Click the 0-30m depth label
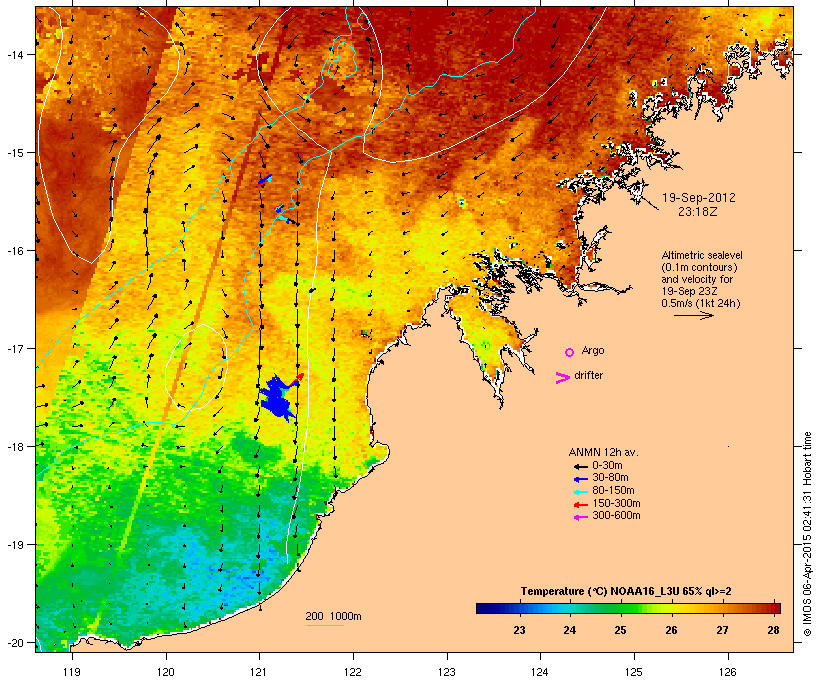 point(607,466)
